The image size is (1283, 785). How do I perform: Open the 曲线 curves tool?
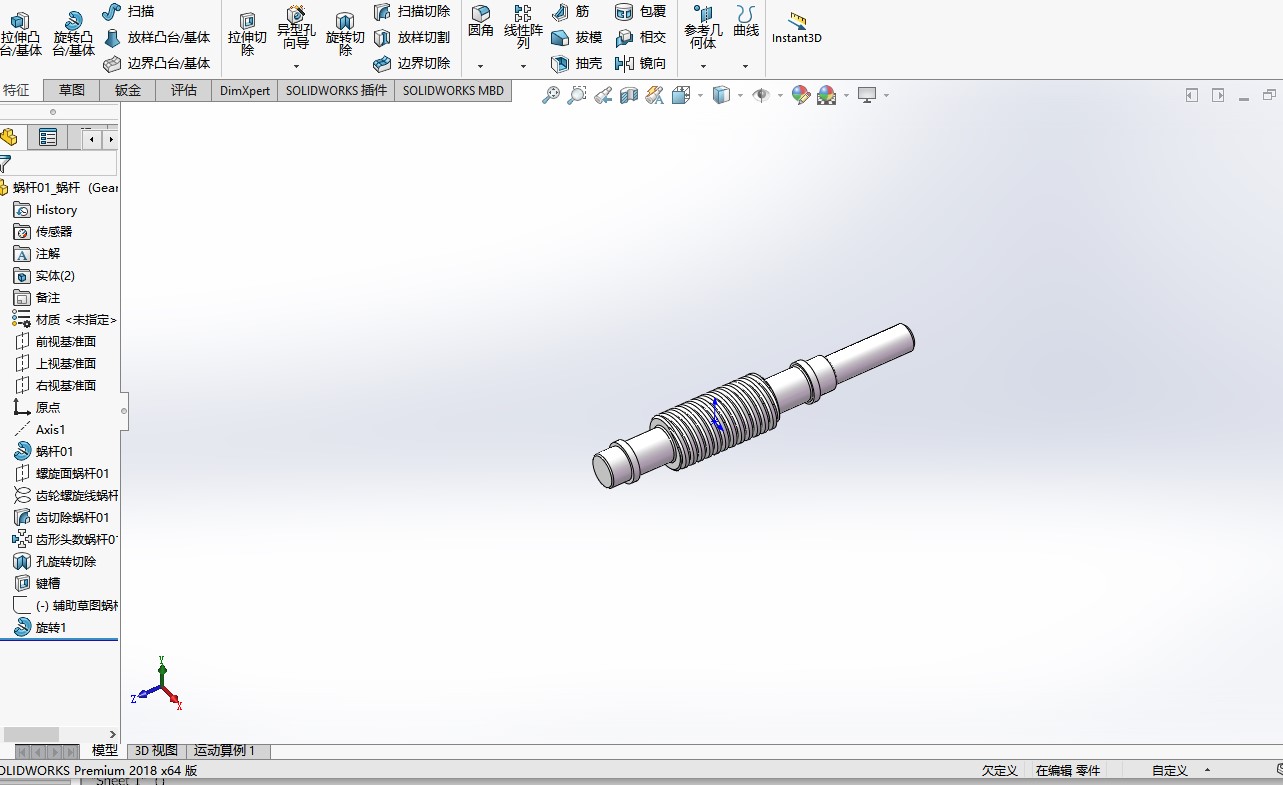pyautogui.click(x=746, y=22)
